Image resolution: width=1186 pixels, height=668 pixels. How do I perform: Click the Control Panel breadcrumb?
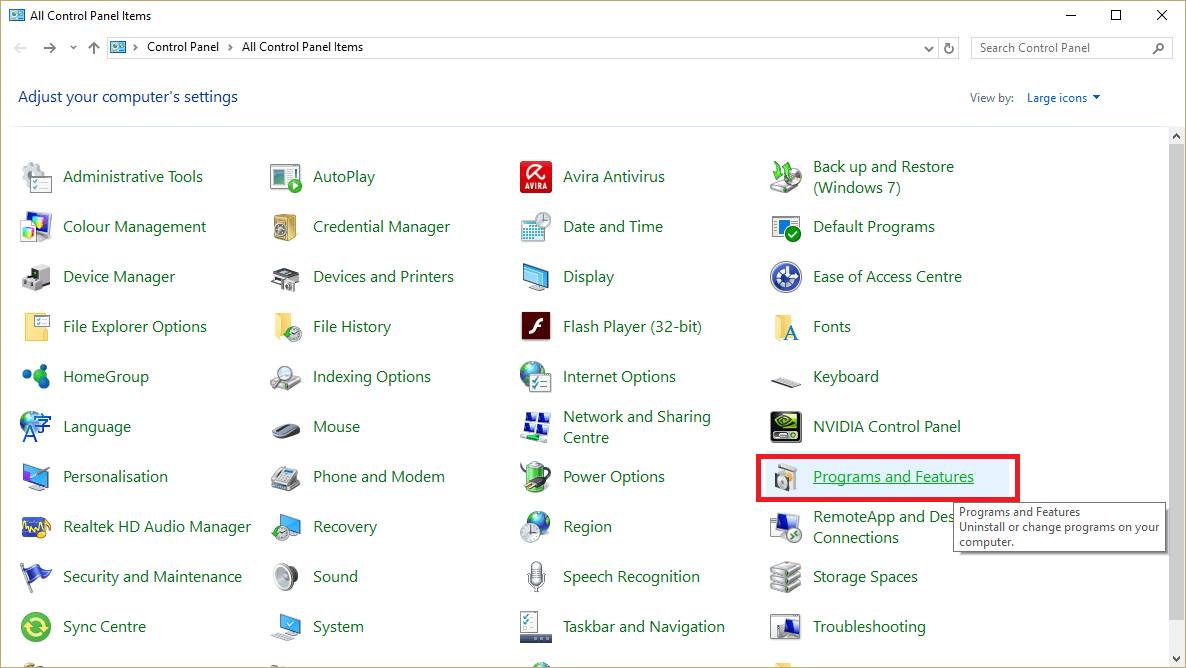pos(183,47)
